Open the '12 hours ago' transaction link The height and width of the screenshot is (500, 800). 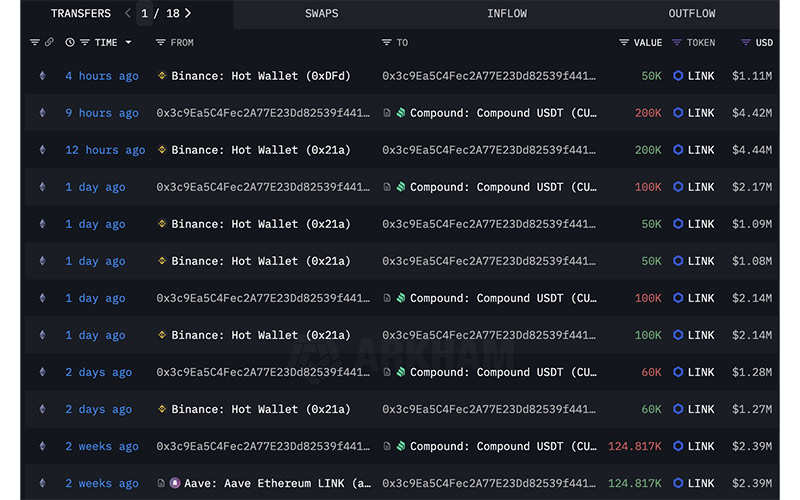click(x=105, y=150)
